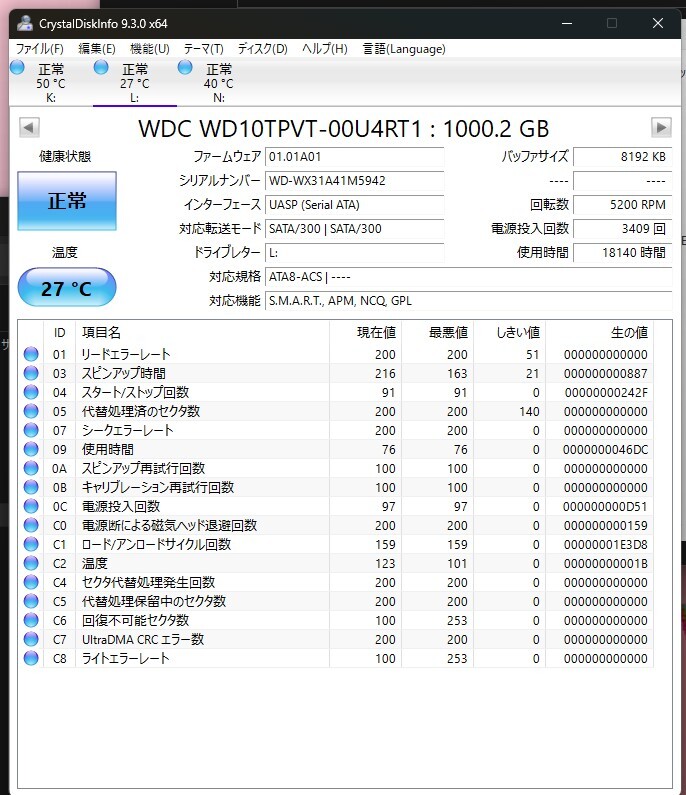Screen dimensions: 686x795
Task: Click status orb for 05 代替処理済のセクタ数
Action: [x=31, y=411]
